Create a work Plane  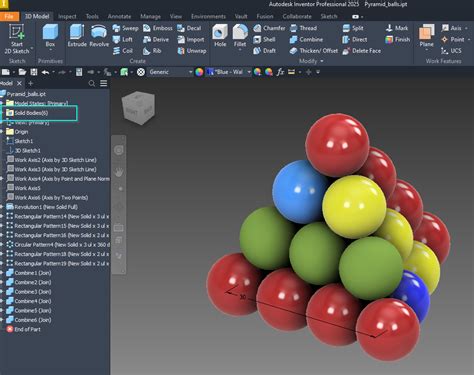[427, 37]
